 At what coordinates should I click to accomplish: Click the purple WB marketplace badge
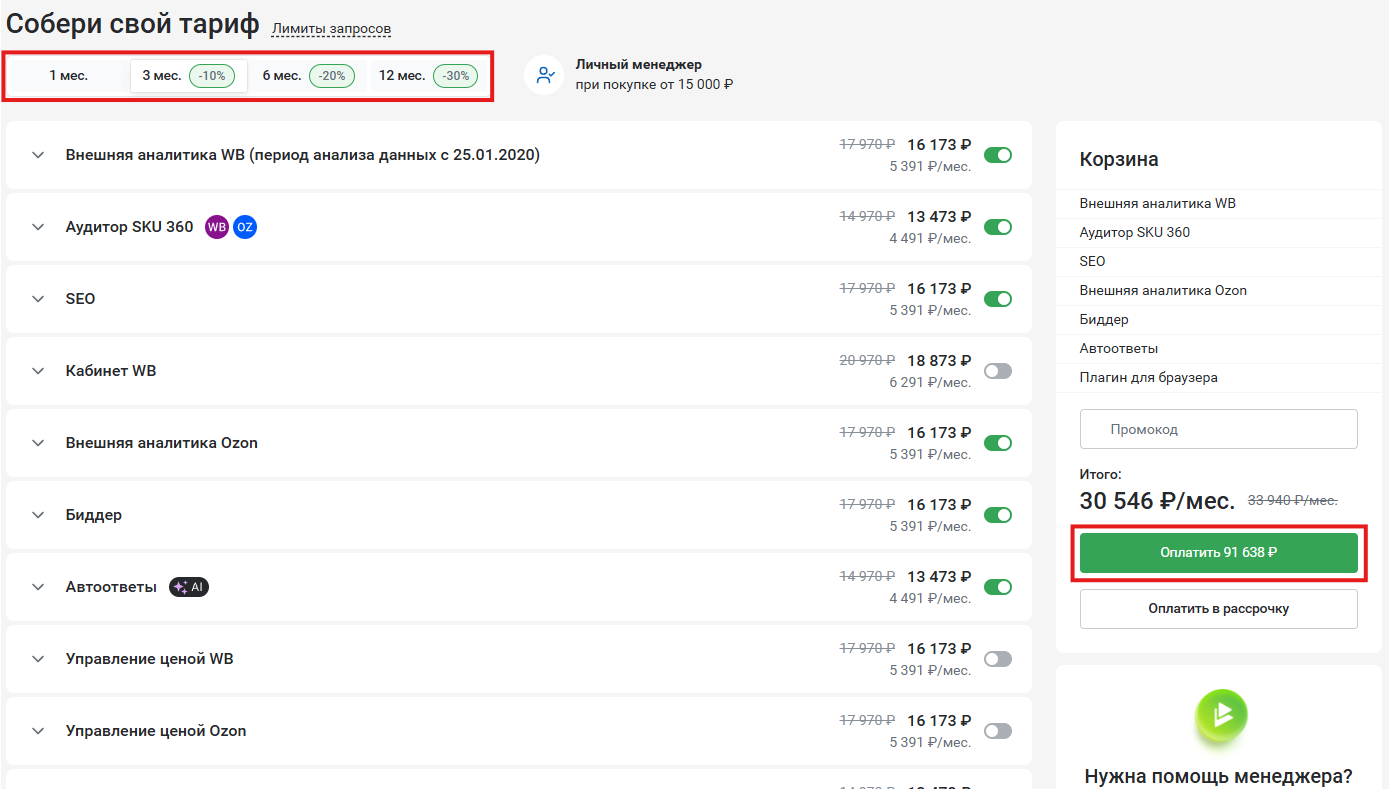pos(216,227)
